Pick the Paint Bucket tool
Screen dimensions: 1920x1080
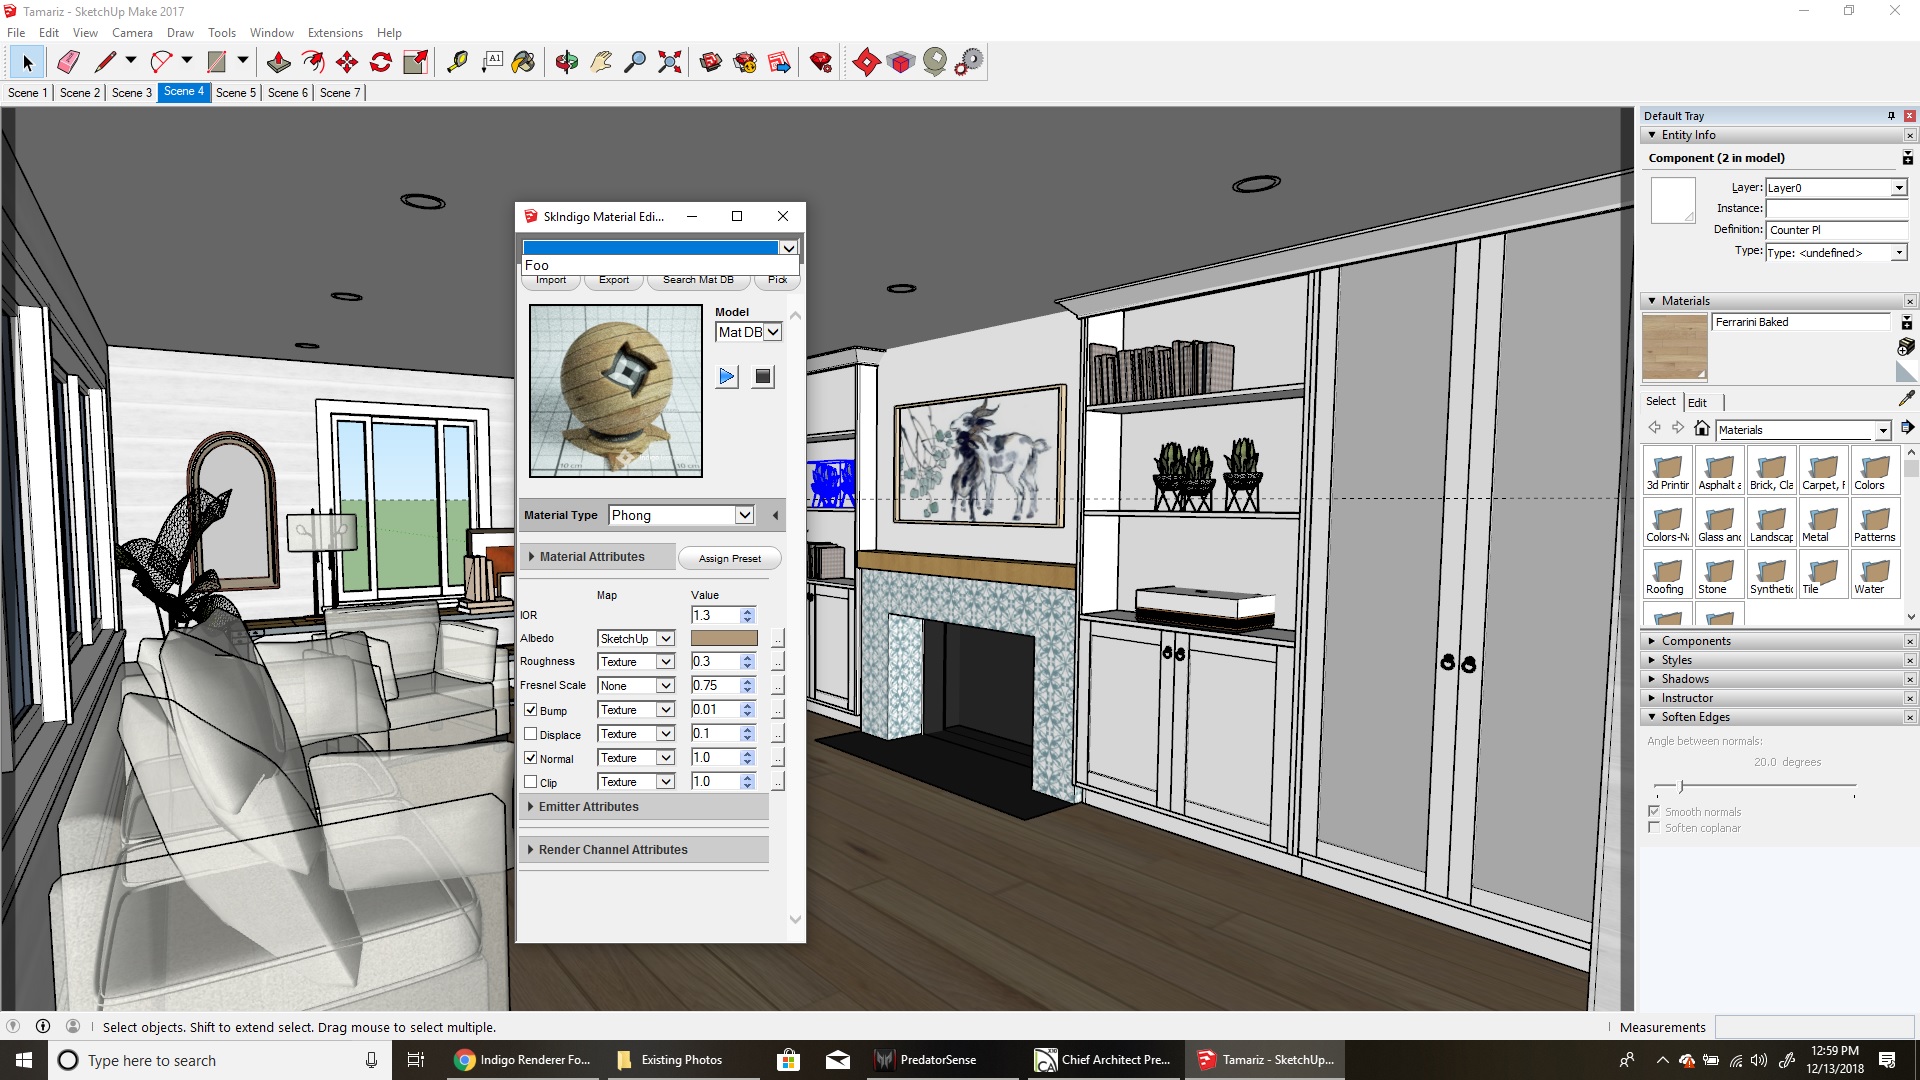pyautogui.click(x=523, y=62)
